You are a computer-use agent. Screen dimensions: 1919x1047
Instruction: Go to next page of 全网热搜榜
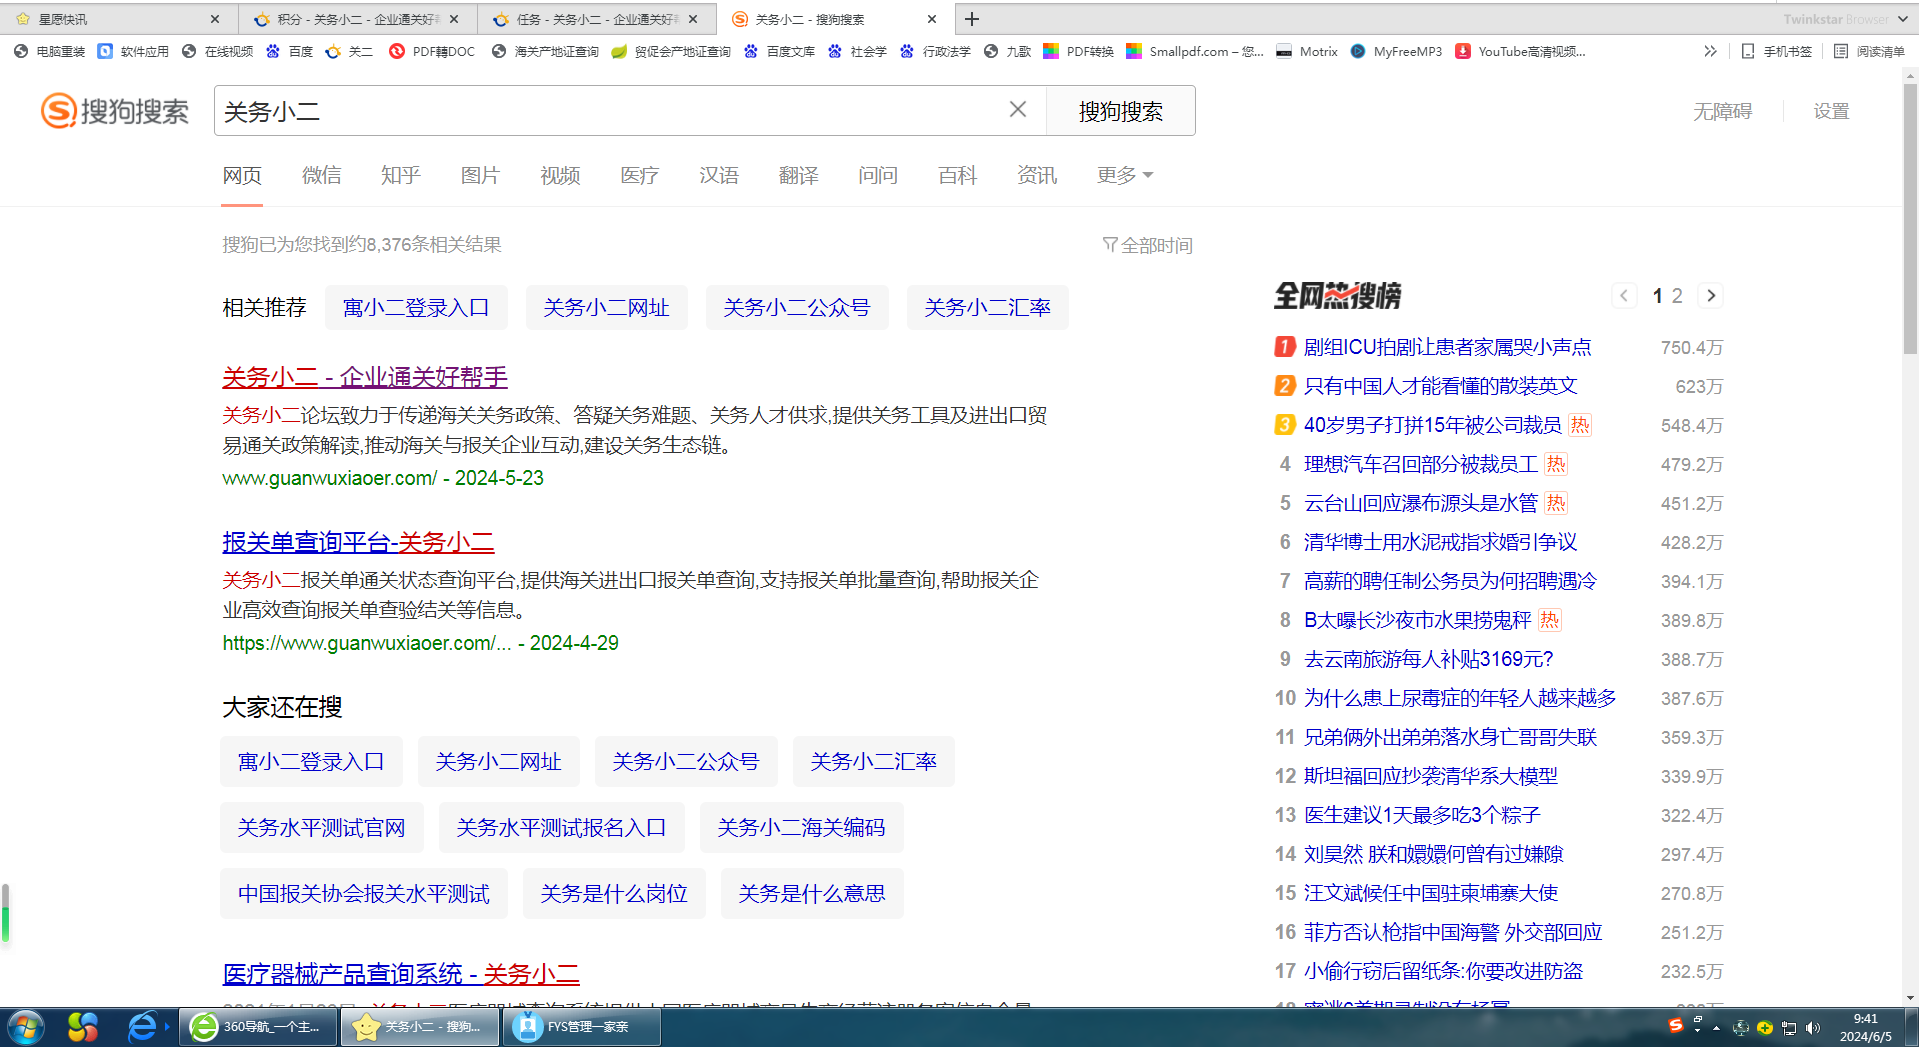pyautogui.click(x=1711, y=296)
